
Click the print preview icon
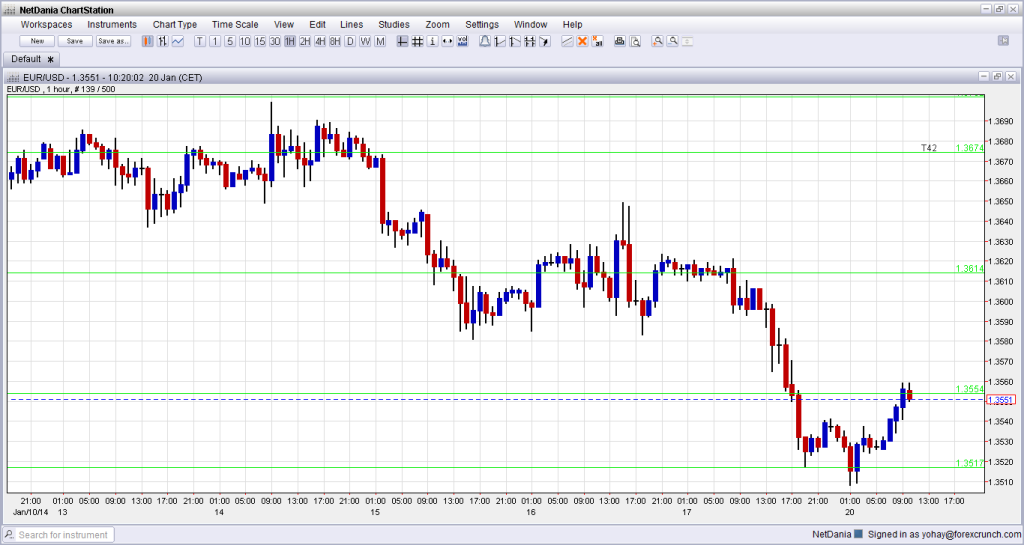635,41
